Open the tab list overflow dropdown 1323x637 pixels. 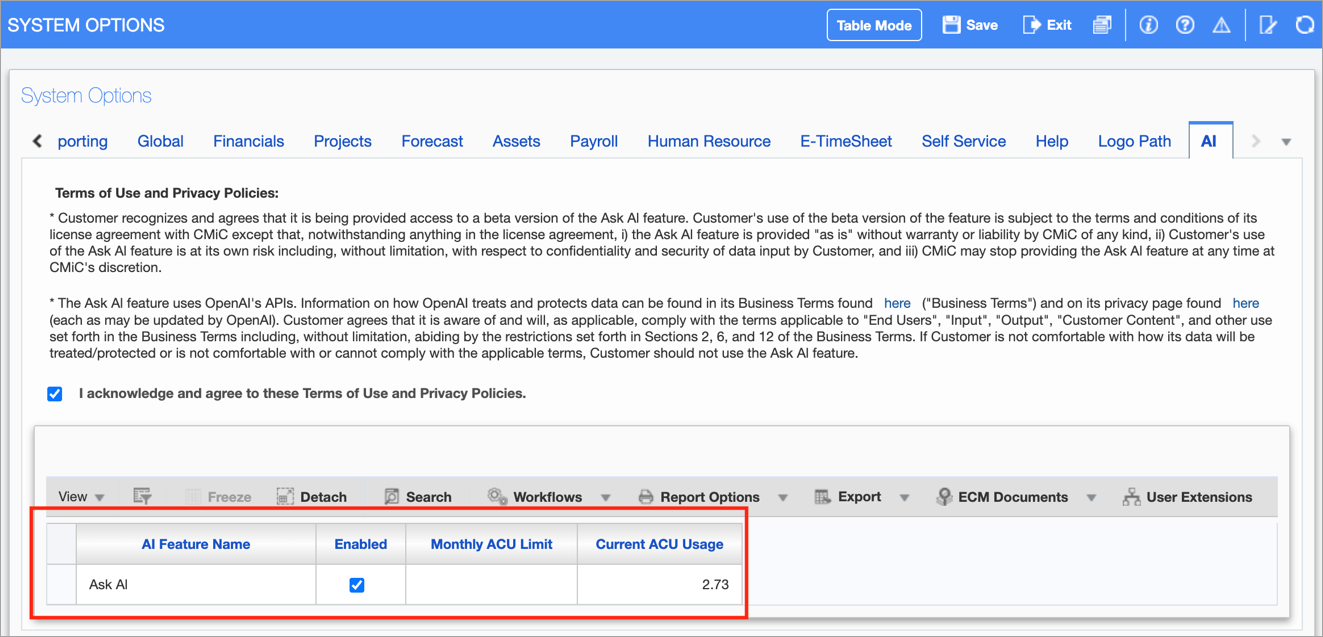coord(1286,142)
